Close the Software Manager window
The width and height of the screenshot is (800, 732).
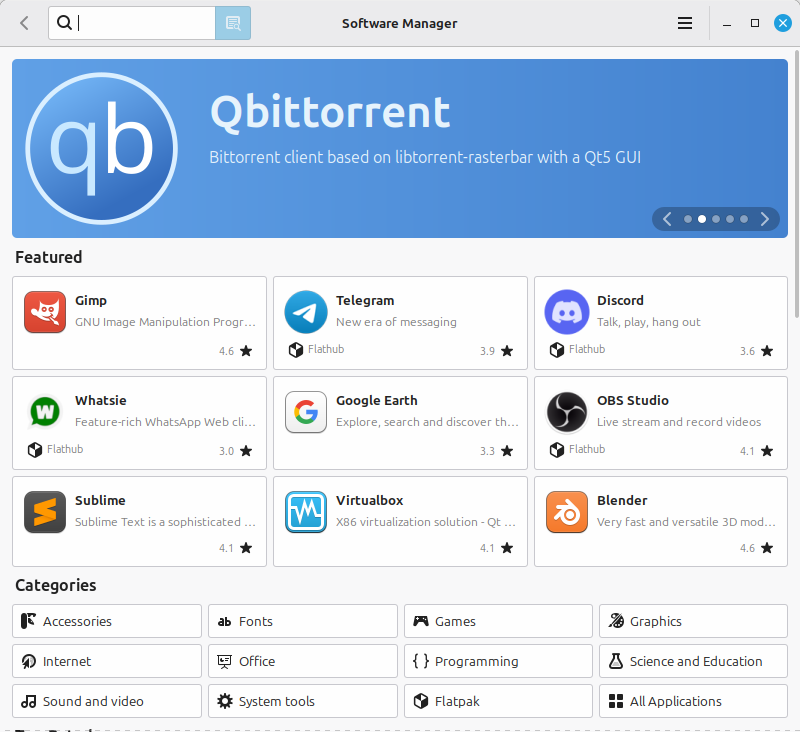coord(783,23)
